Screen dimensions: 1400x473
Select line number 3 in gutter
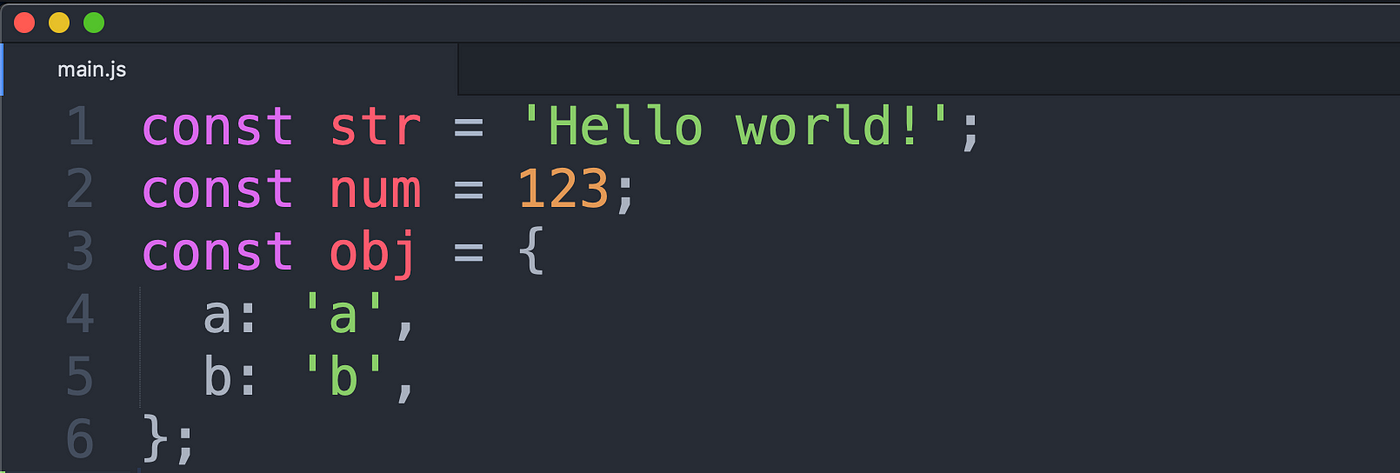tap(80, 252)
